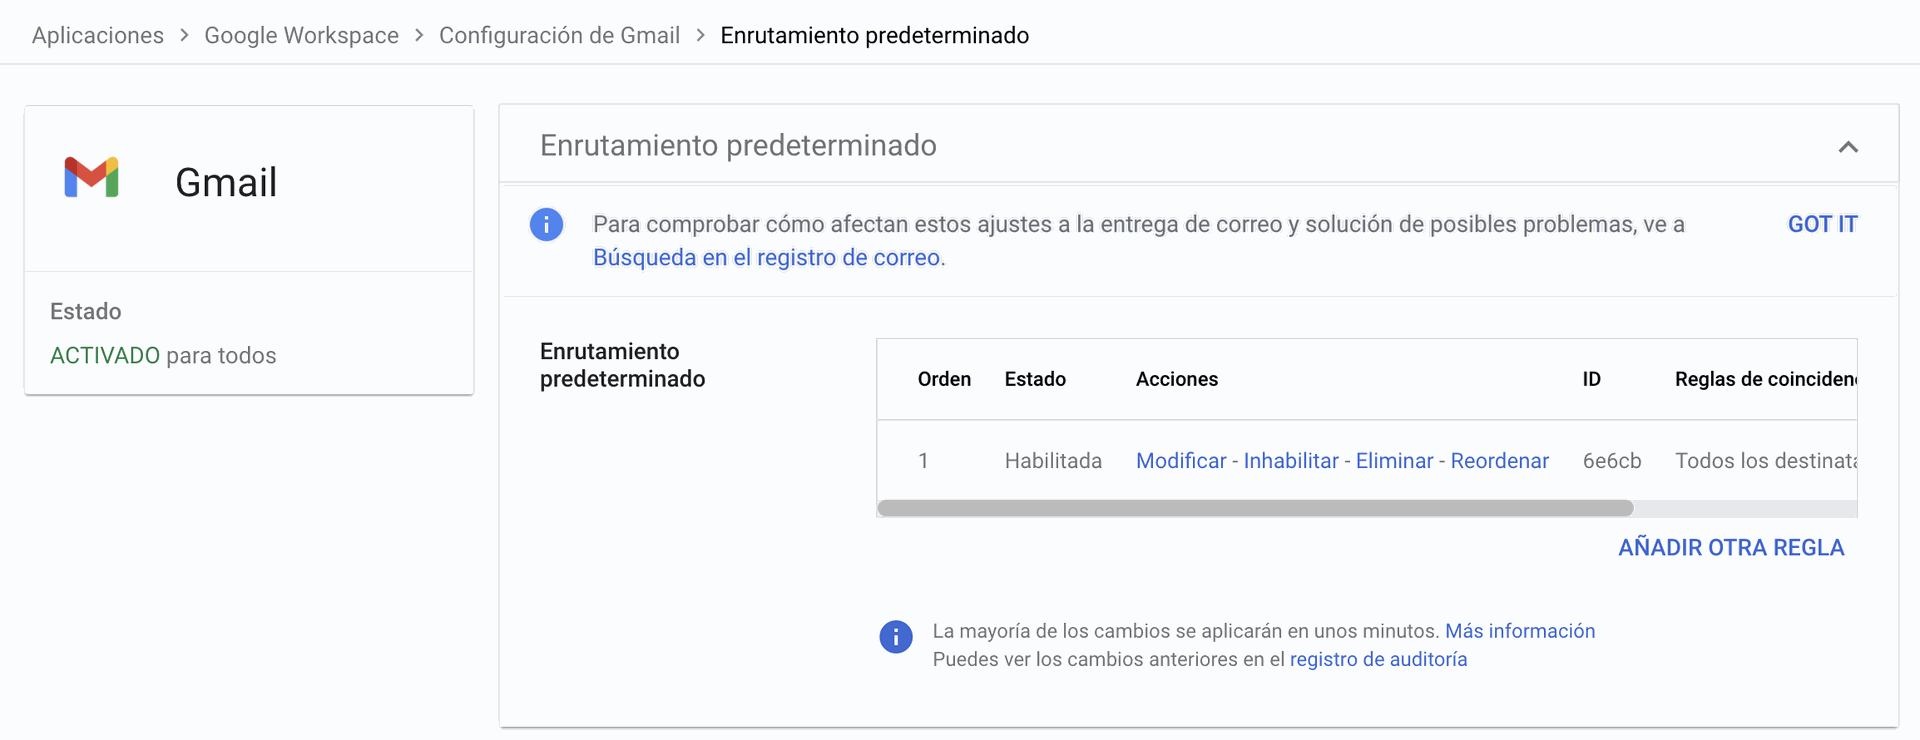This screenshot has width=1920, height=740.
Task: Open Google Workspace breadcrumb item
Action: [301, 35]
